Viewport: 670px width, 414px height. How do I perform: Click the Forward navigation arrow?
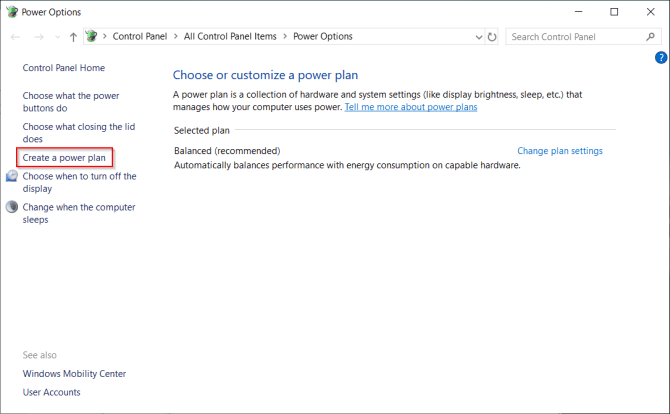[36, 37]
